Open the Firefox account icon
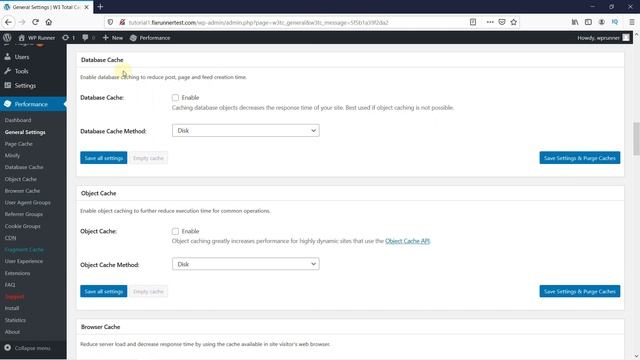 (x=601, y=22)
